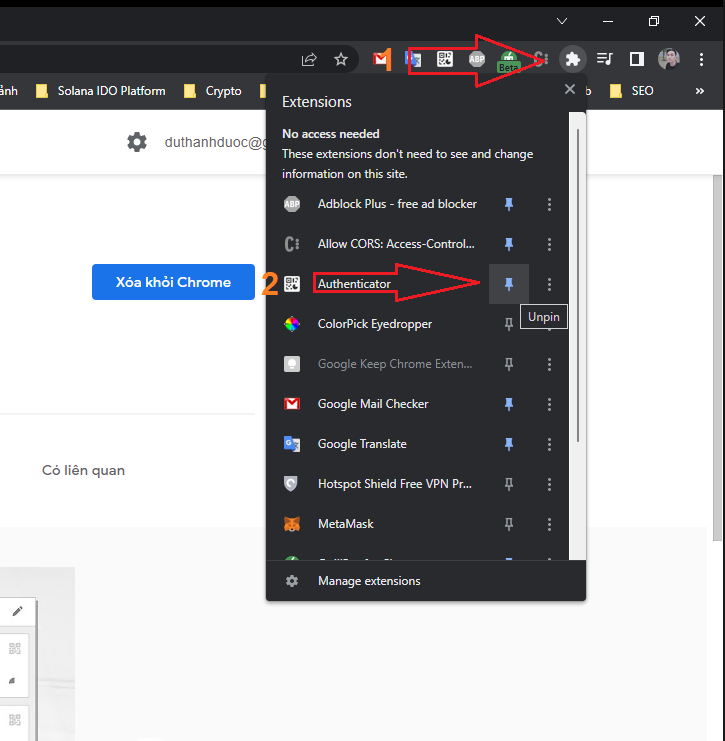Toggle the Chrome side panel icon
This screenshot has height=741, width=725.
(637, 59)
